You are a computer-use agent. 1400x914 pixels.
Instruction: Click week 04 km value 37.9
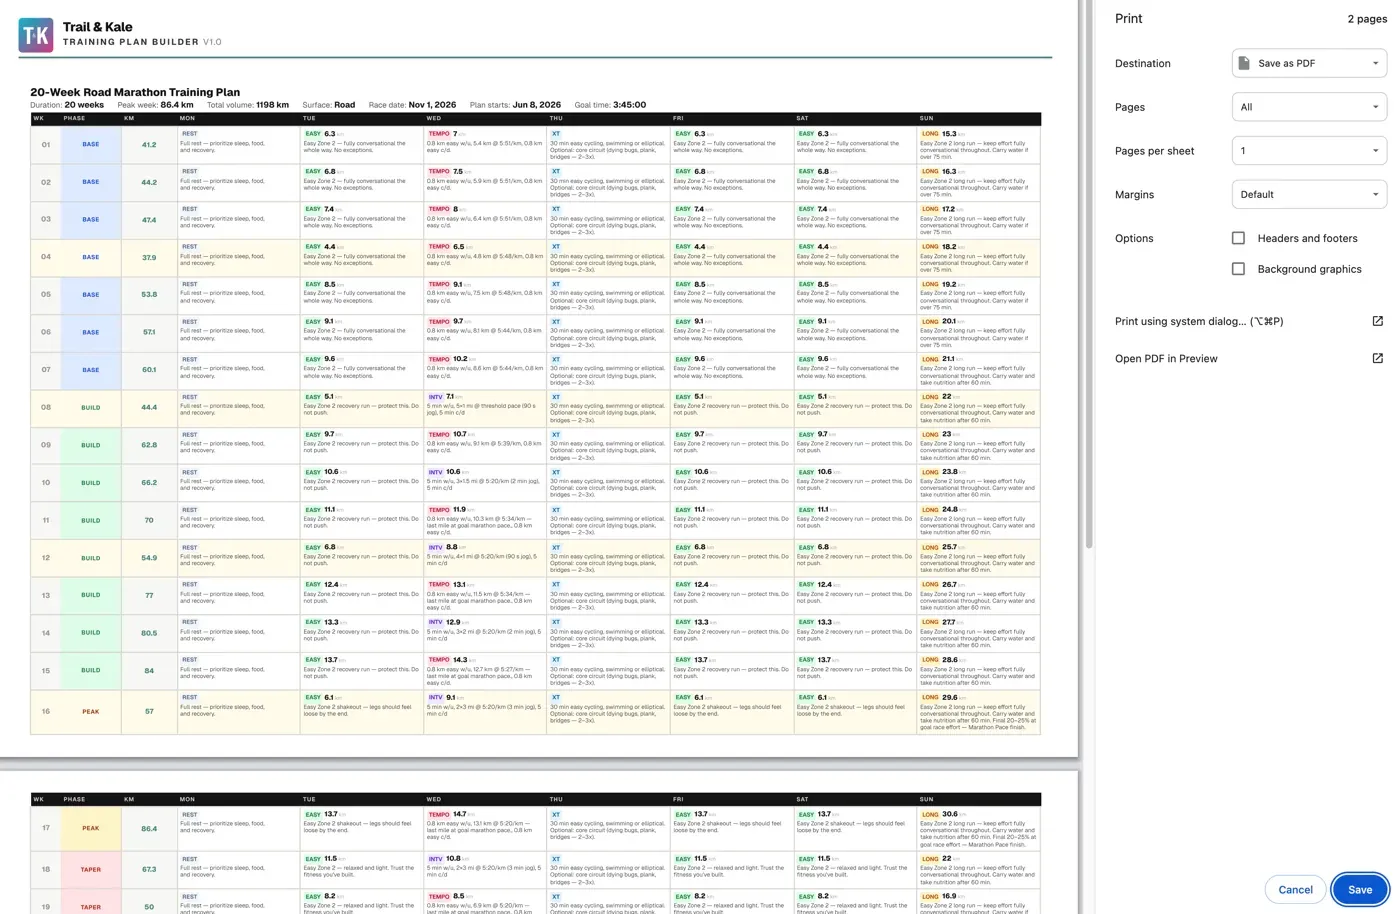(x=149, y=257)
